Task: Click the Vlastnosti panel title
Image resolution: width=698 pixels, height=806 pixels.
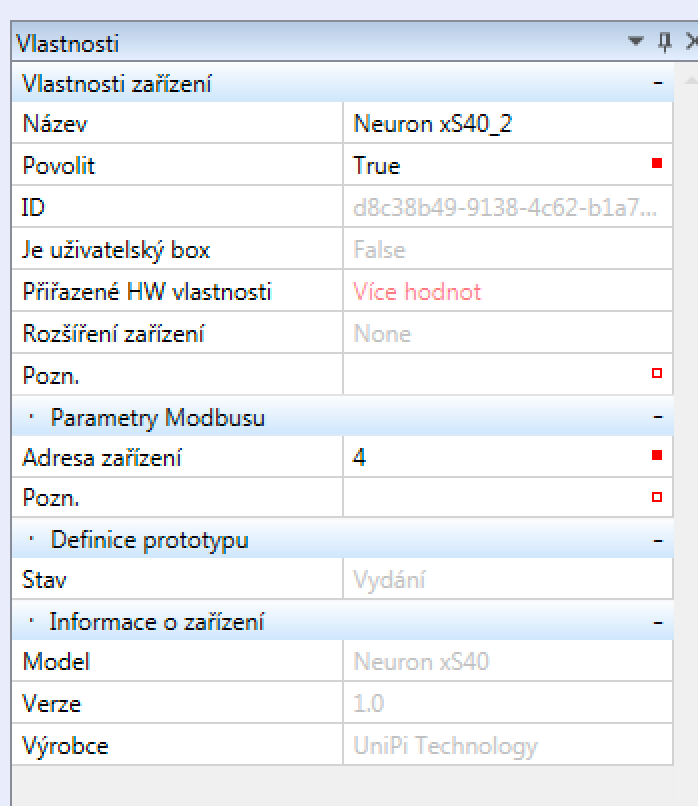Action: coord(68,43)
